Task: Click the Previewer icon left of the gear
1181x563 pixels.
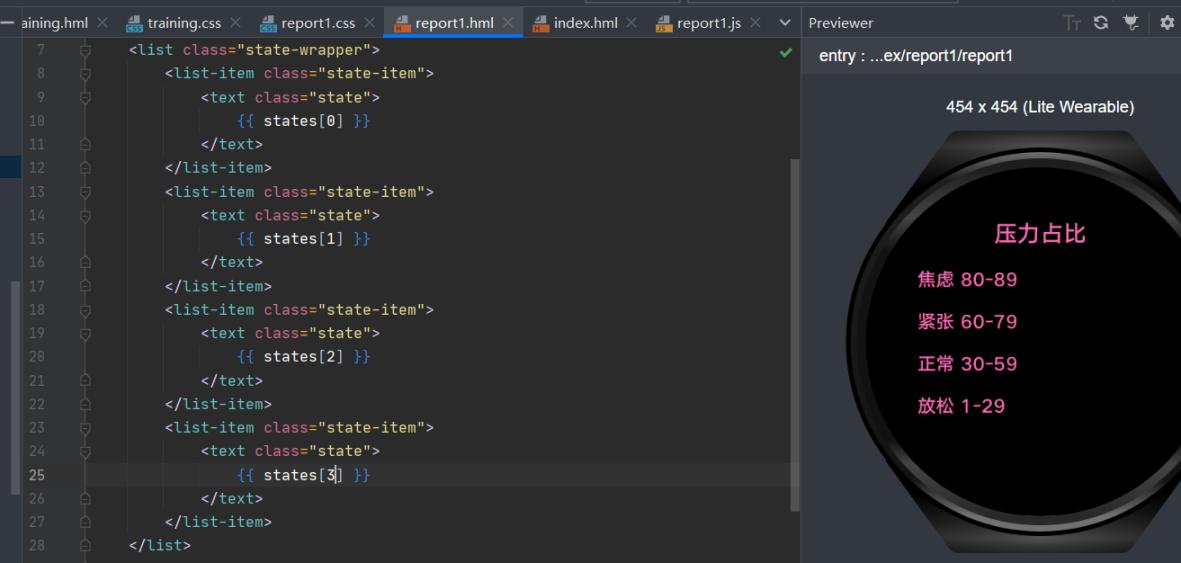Action: (x=1133, y=22)
